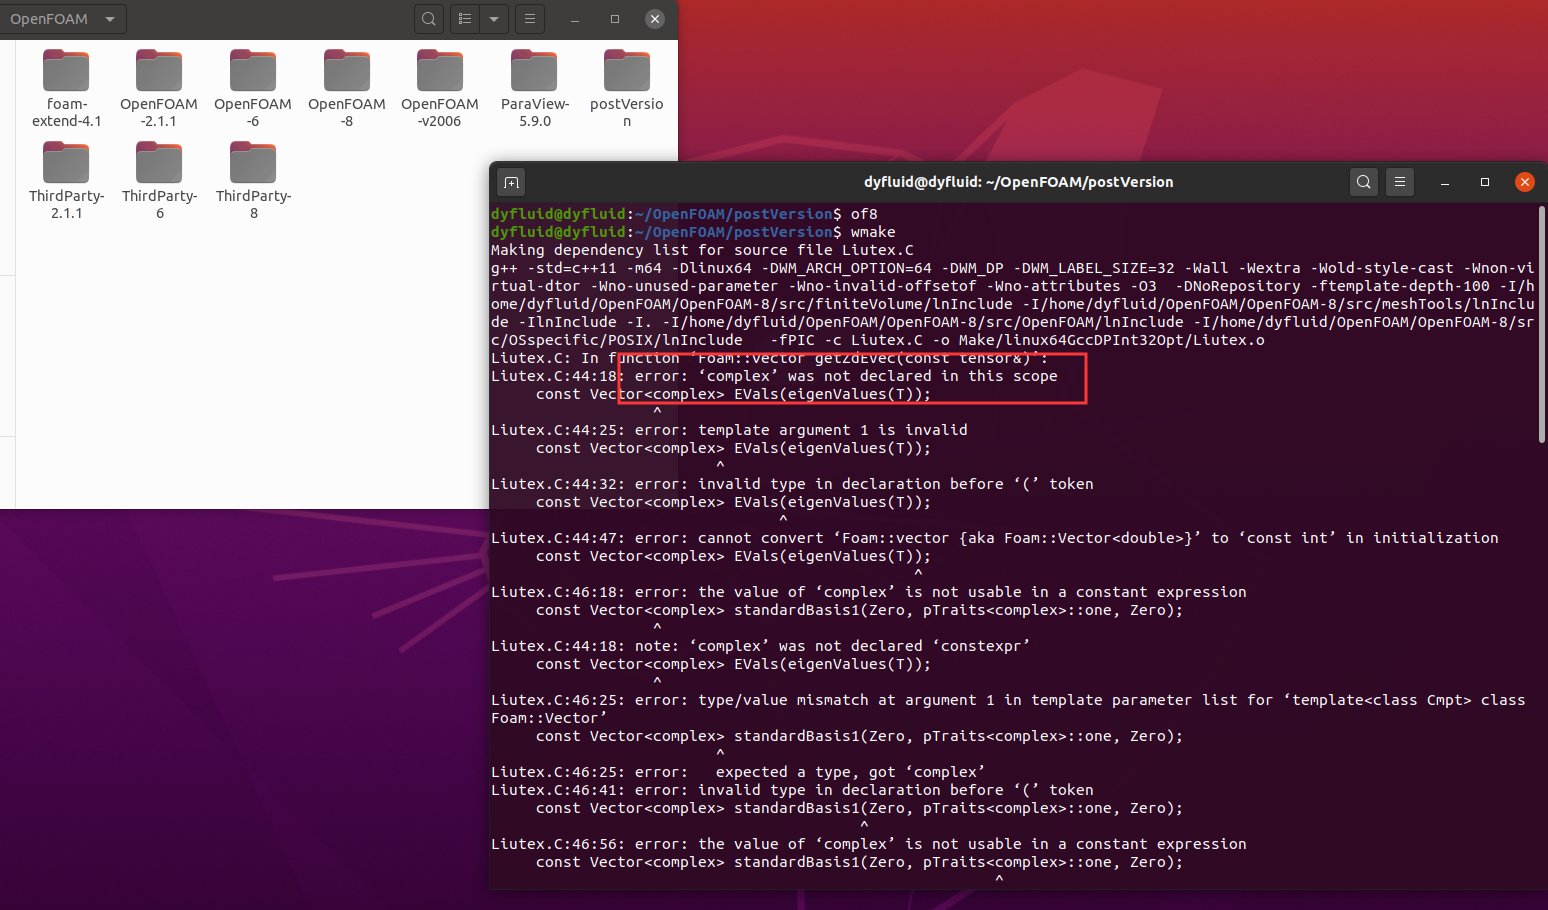Open the ThirdParty-8 folder
This screenshot has height=910, width=1548.
click(x=253, y=181)
